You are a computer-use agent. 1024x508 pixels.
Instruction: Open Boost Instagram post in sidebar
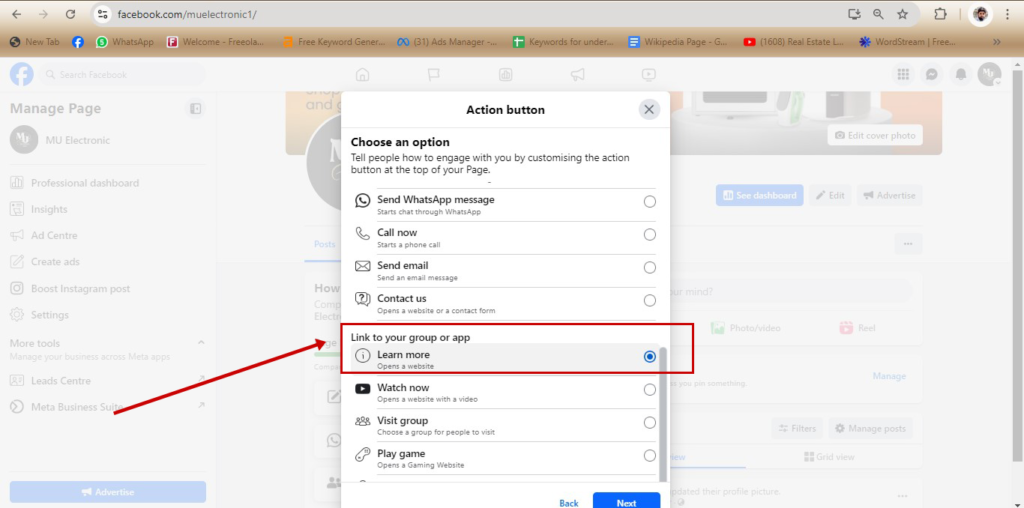pyautogui.click(x=80, y=288)
